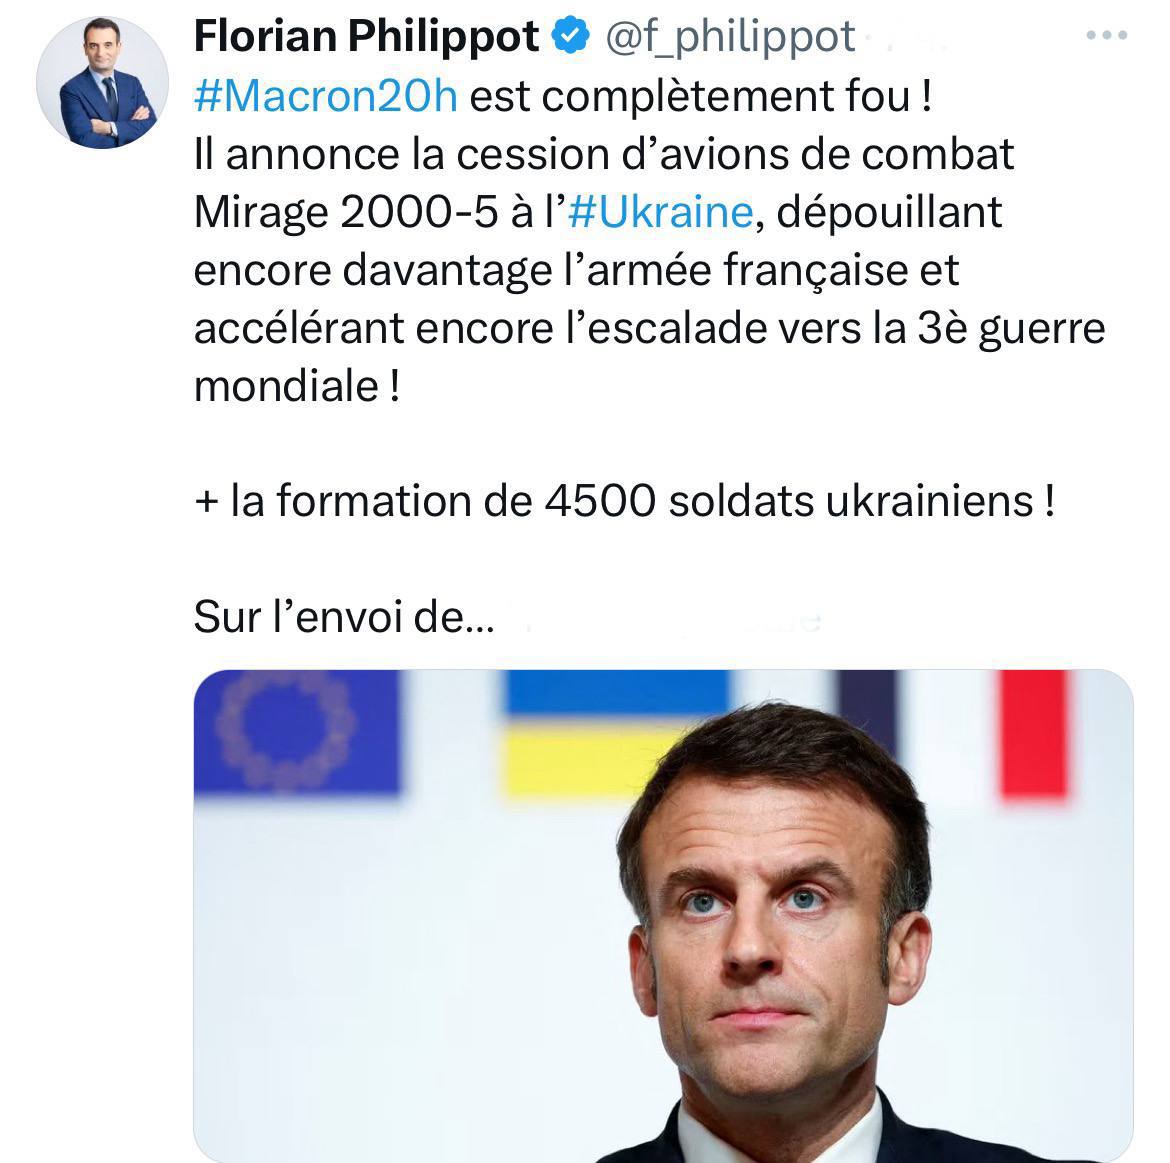Click the blue verified badge

pos(570,38)
